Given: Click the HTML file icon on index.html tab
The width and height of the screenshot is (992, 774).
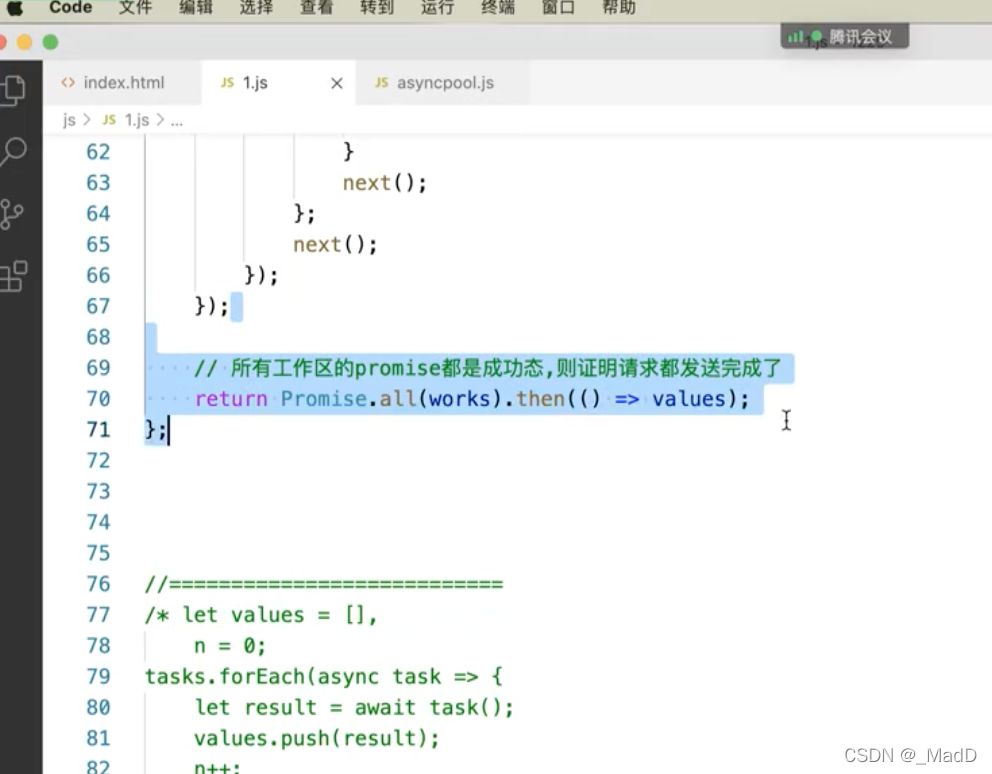Looking at the screenshot, I should (x=68, y=83).
